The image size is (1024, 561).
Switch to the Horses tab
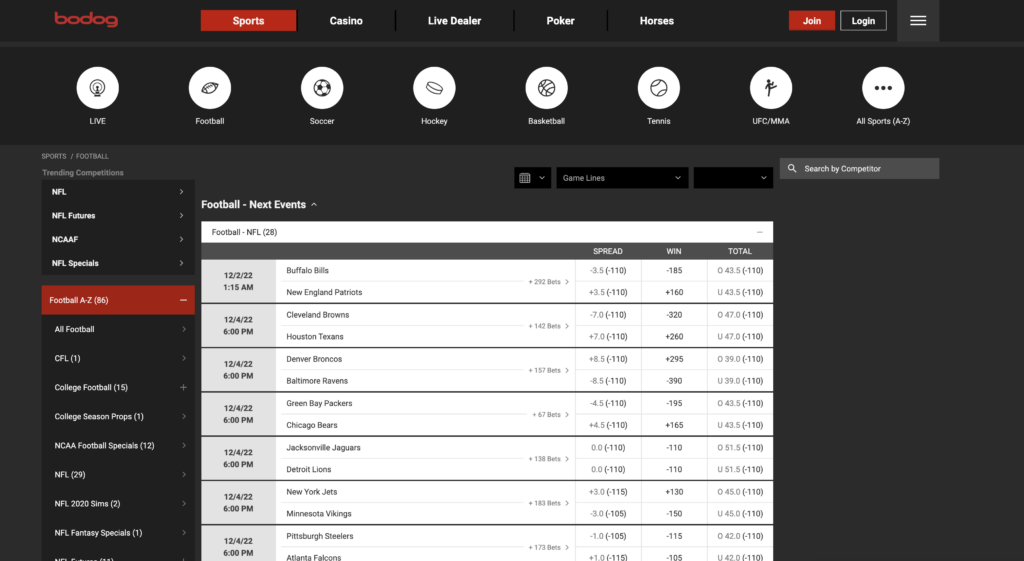(657, 20)
